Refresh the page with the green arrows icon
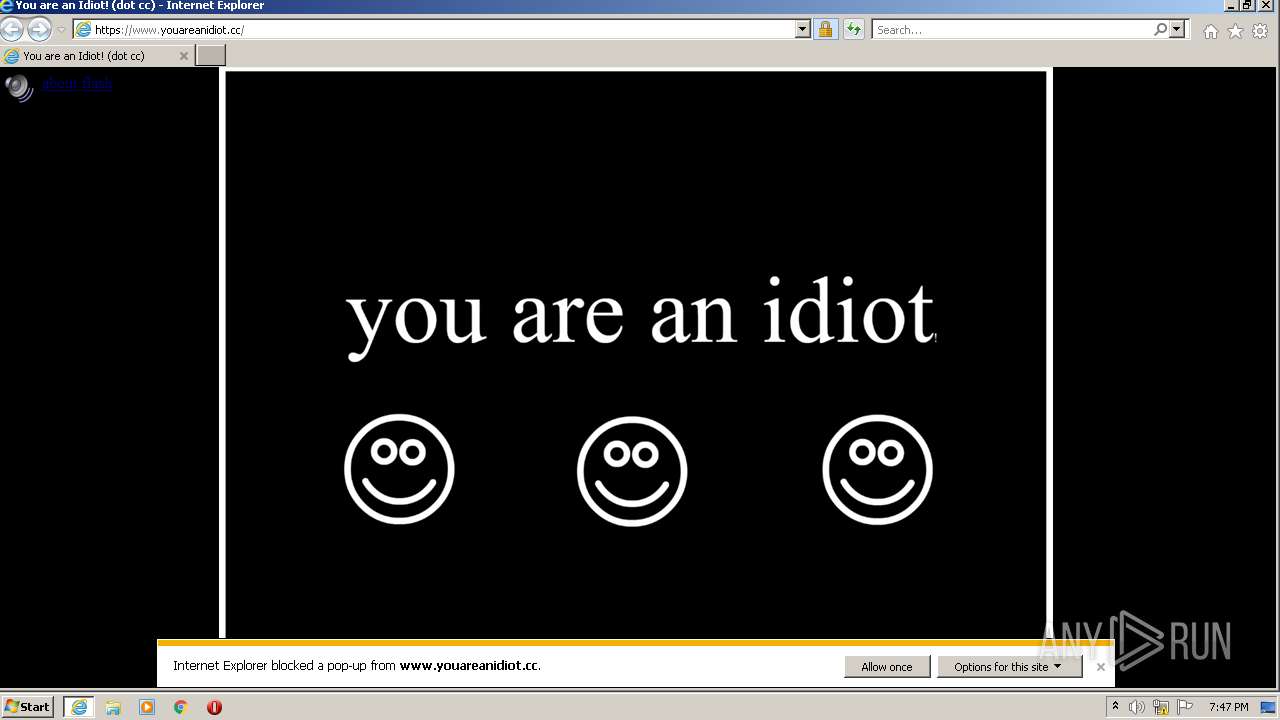The height and width of the screenshot is (720, 1280). (x=853, y=29)
